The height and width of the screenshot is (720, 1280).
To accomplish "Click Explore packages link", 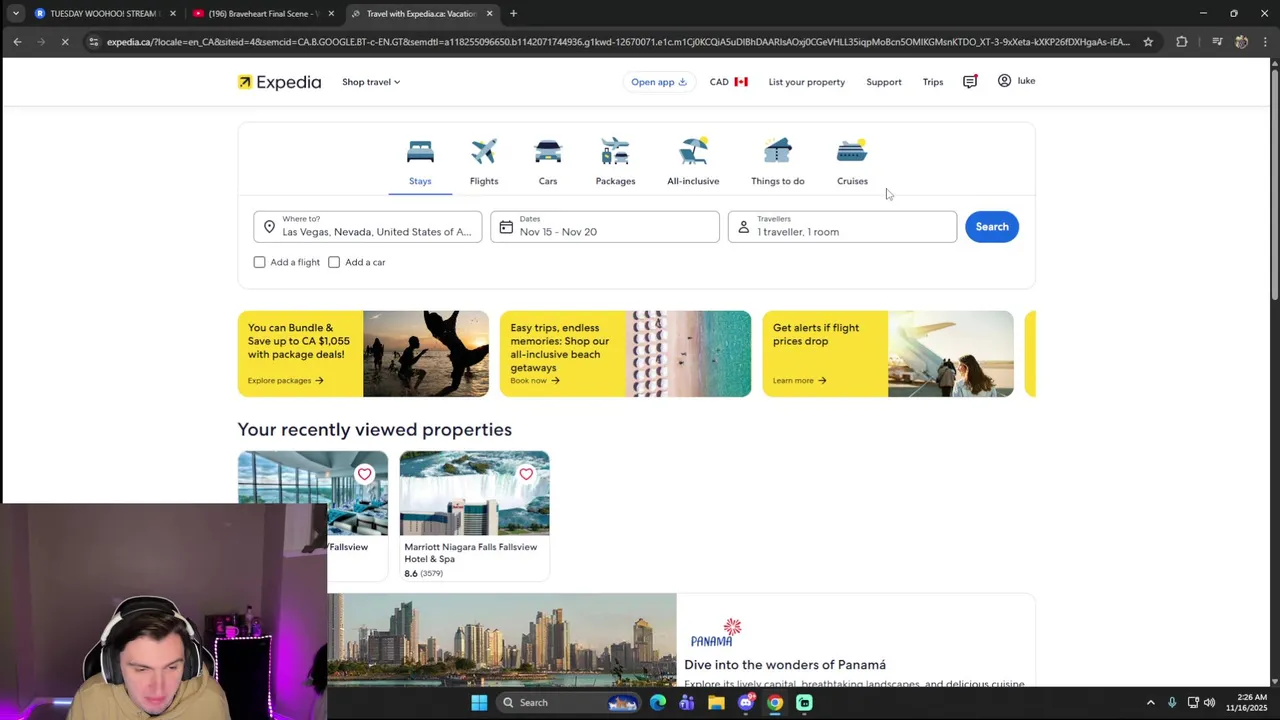I will tap(285, 380).
